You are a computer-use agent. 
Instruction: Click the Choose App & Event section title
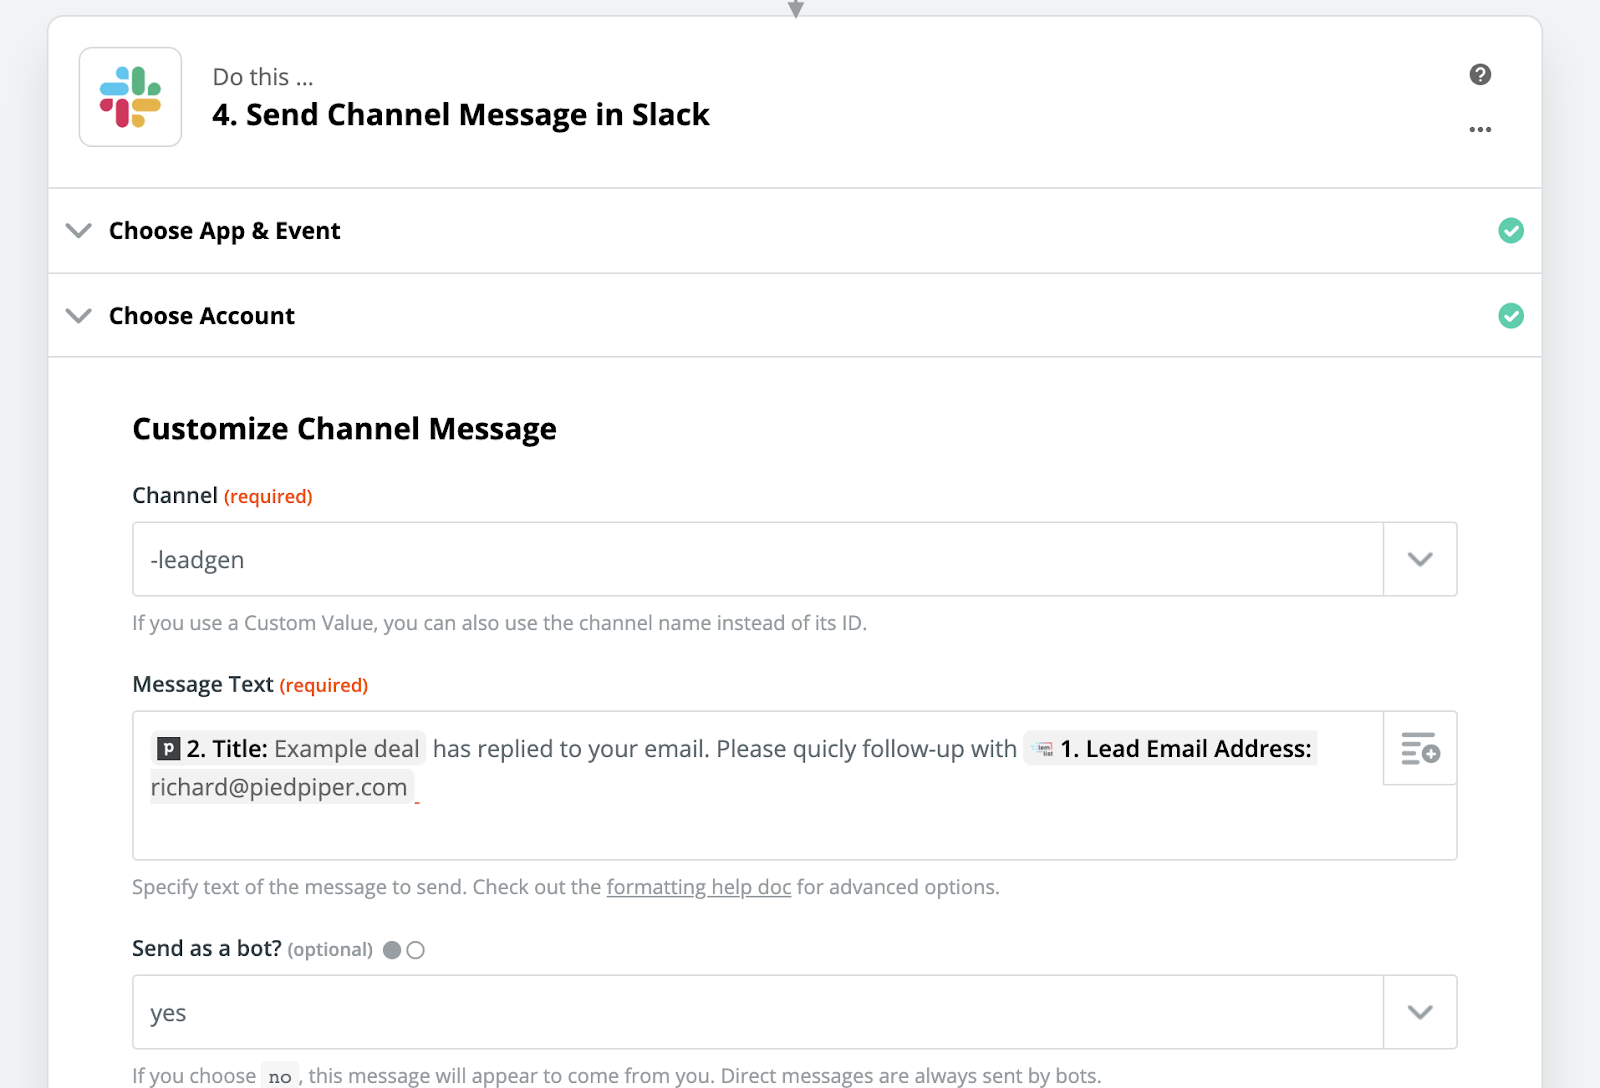[x=224, y=231]
